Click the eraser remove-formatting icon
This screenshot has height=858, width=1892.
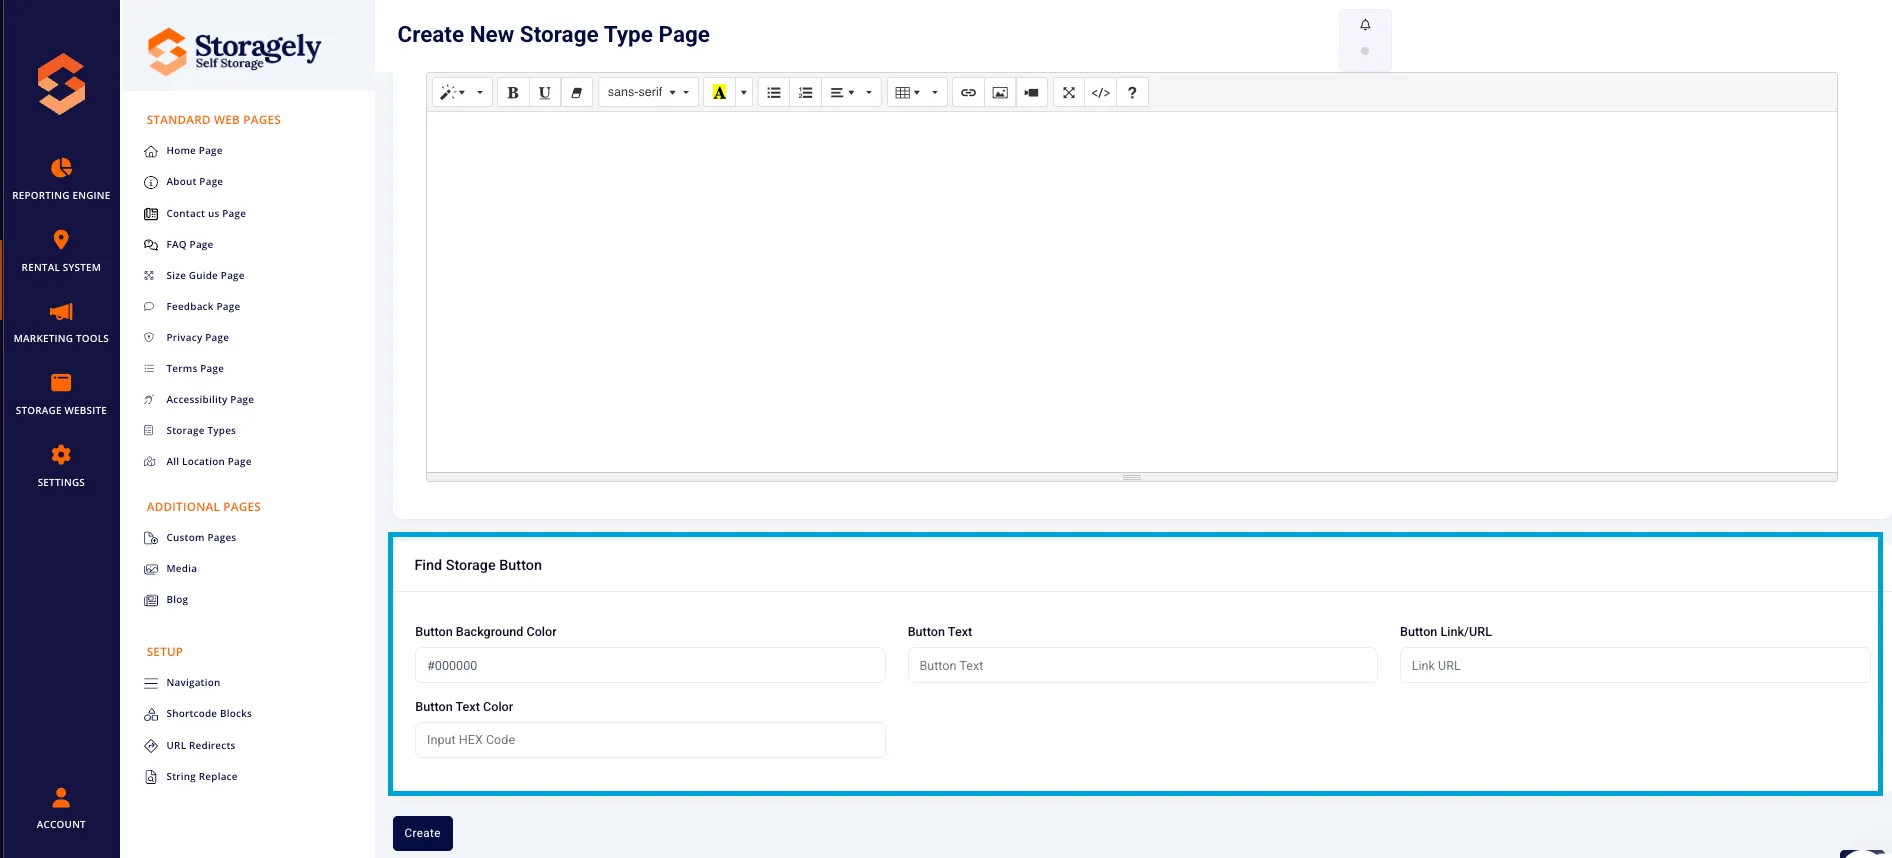click(577, 93)
